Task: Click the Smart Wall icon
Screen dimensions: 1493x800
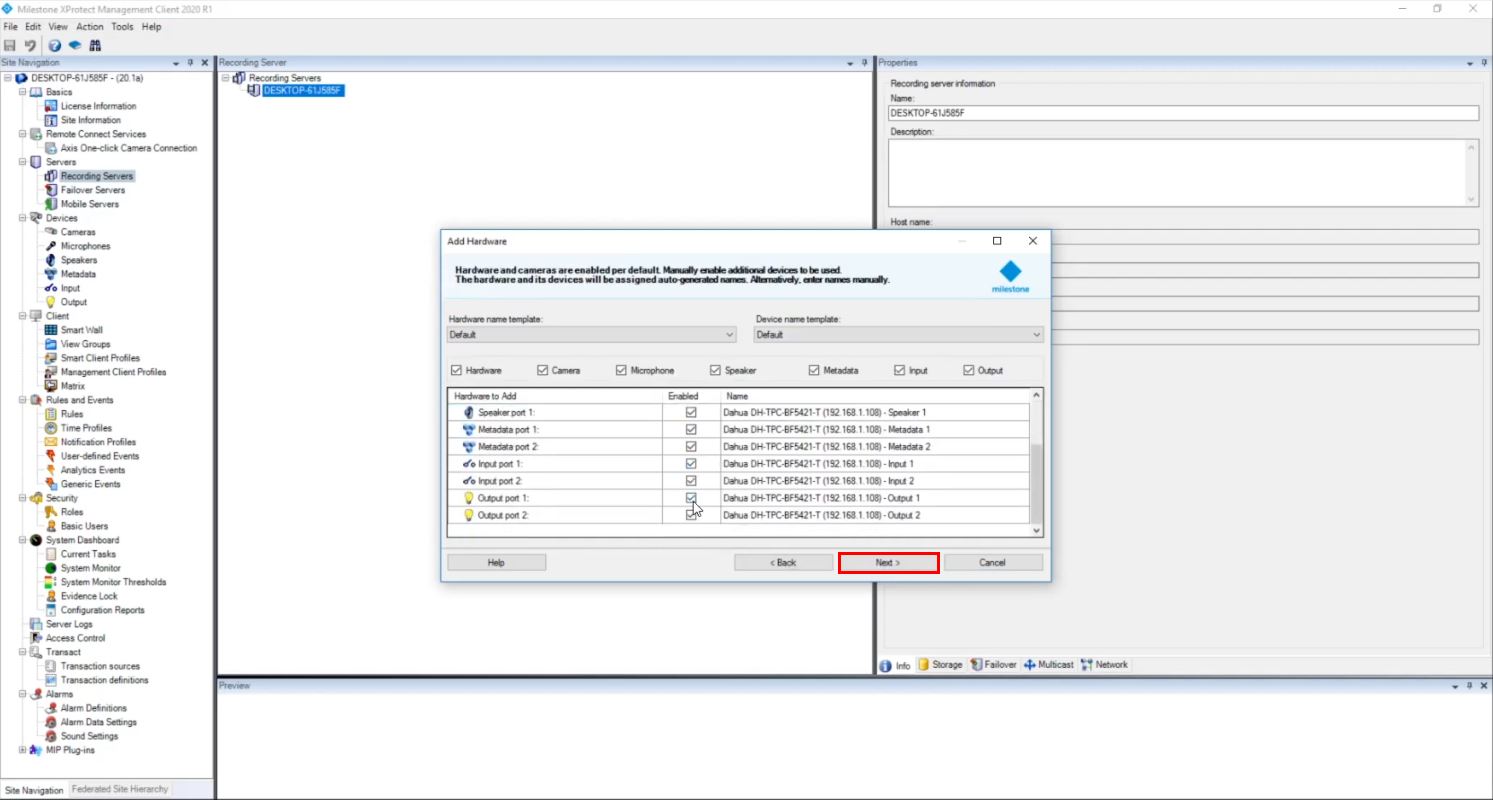Action: [x=51, y=330]
